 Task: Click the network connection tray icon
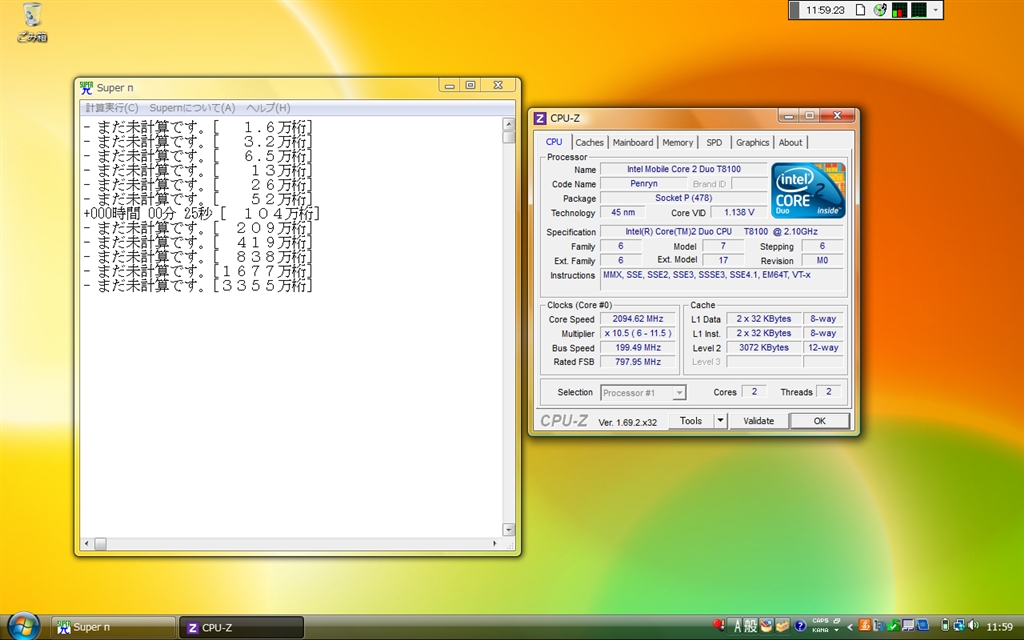960,626
